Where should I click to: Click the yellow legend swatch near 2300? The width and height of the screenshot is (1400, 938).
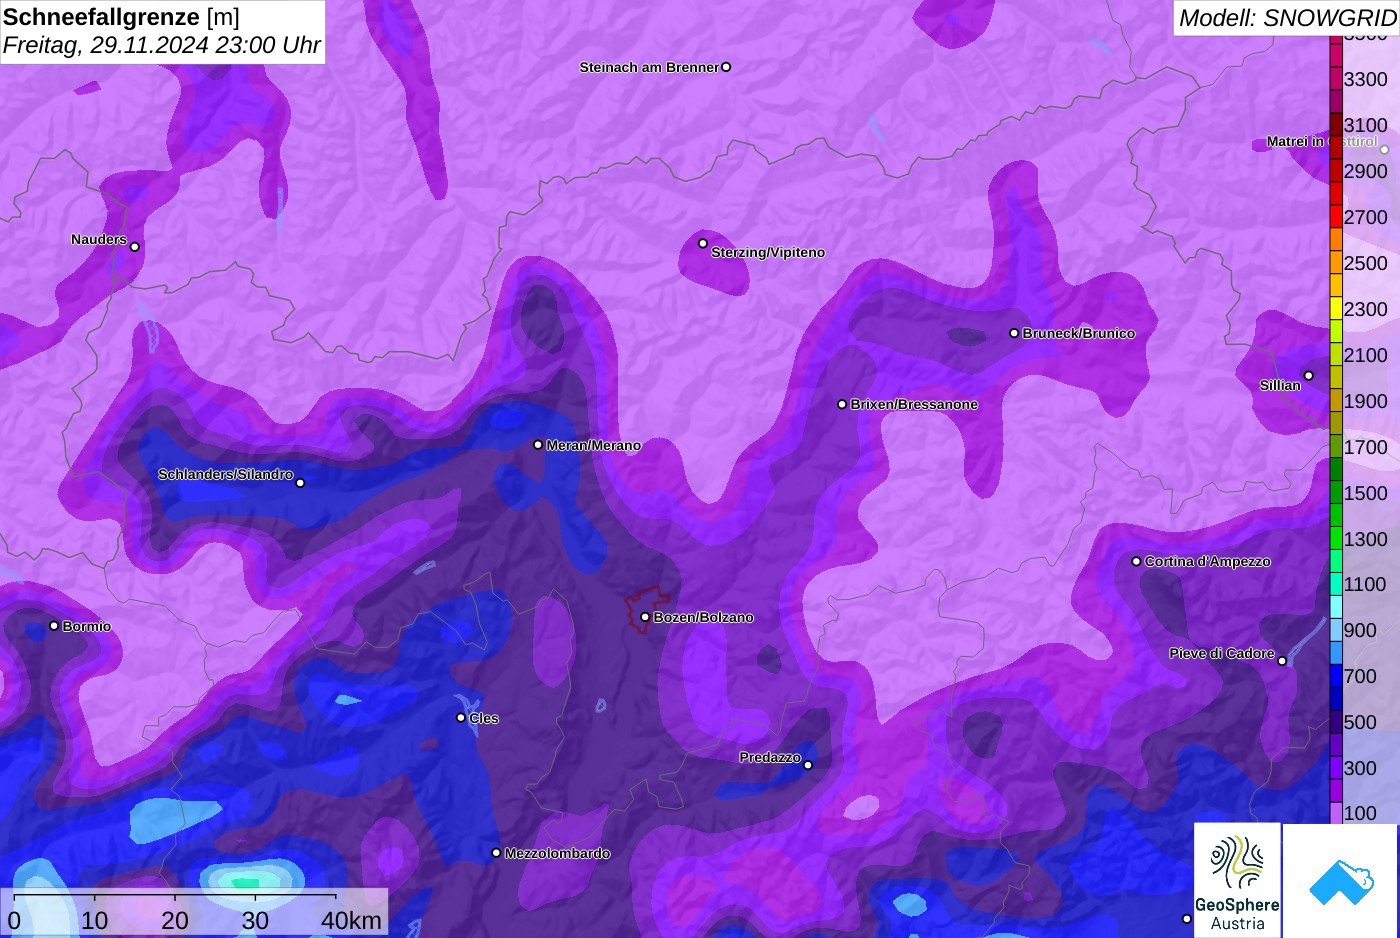1336,308
